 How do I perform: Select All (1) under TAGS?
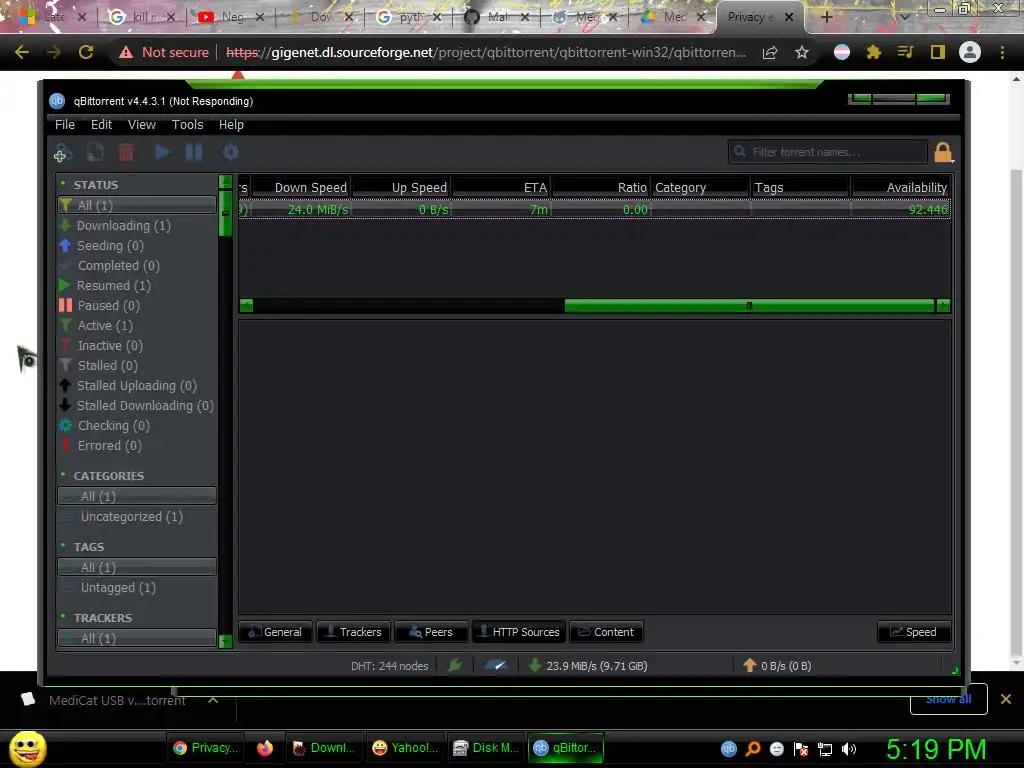coord(136,568)
